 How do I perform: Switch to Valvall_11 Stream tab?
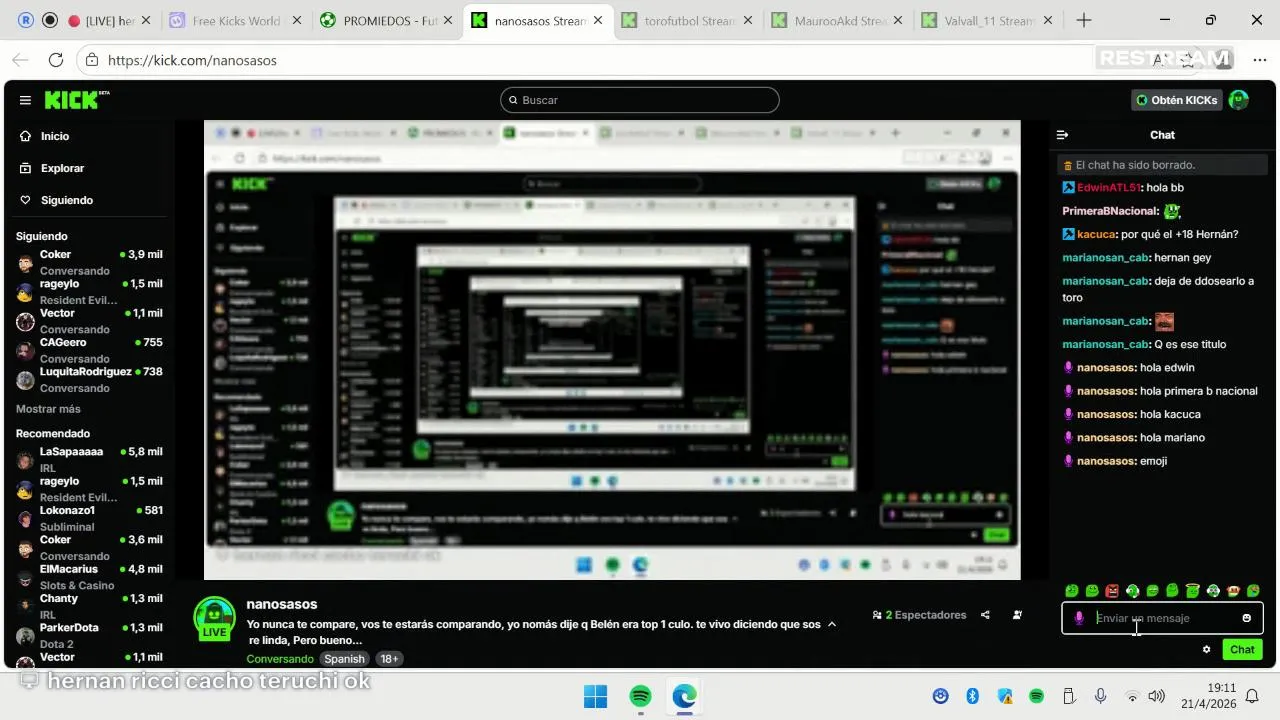pos(987,20)
